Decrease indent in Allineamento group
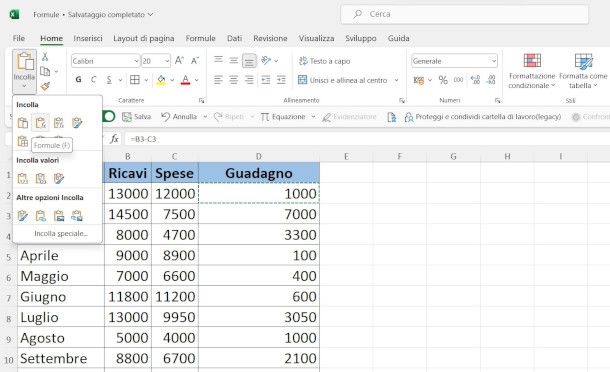Screen dimensions: 610x372 click(x=266, y=80)
